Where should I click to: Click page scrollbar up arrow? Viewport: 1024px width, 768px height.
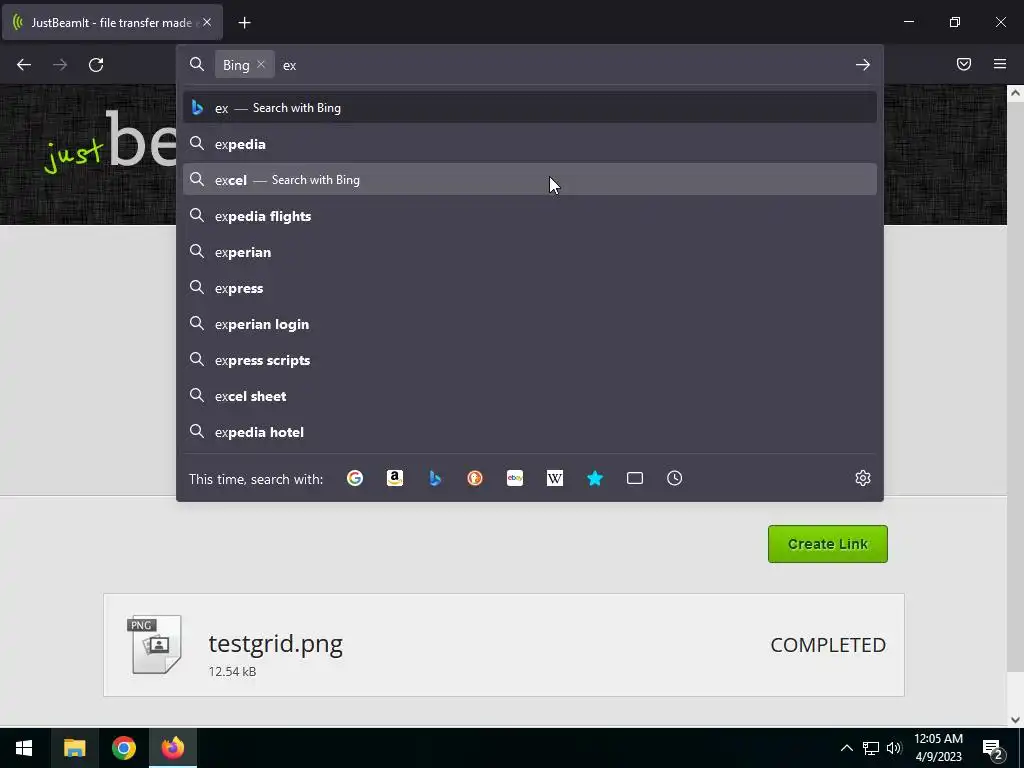(1015, 93)
